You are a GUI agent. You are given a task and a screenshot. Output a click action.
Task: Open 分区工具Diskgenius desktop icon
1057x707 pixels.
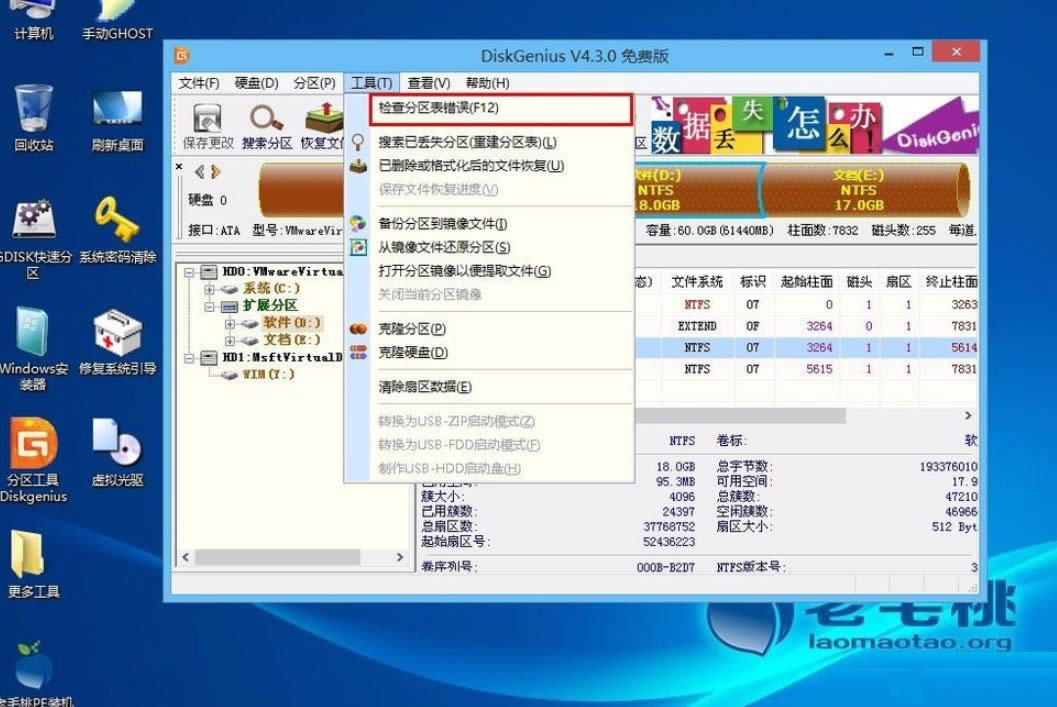point(33,460)
